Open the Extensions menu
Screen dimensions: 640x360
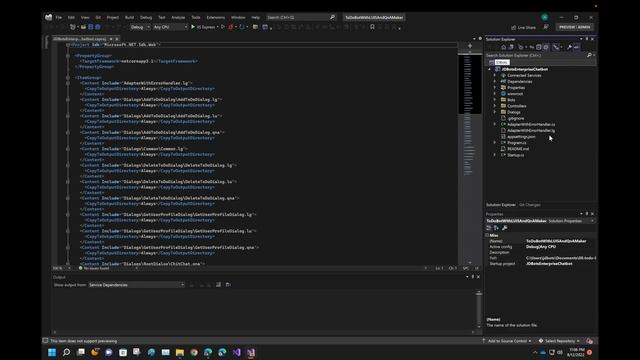216,18
